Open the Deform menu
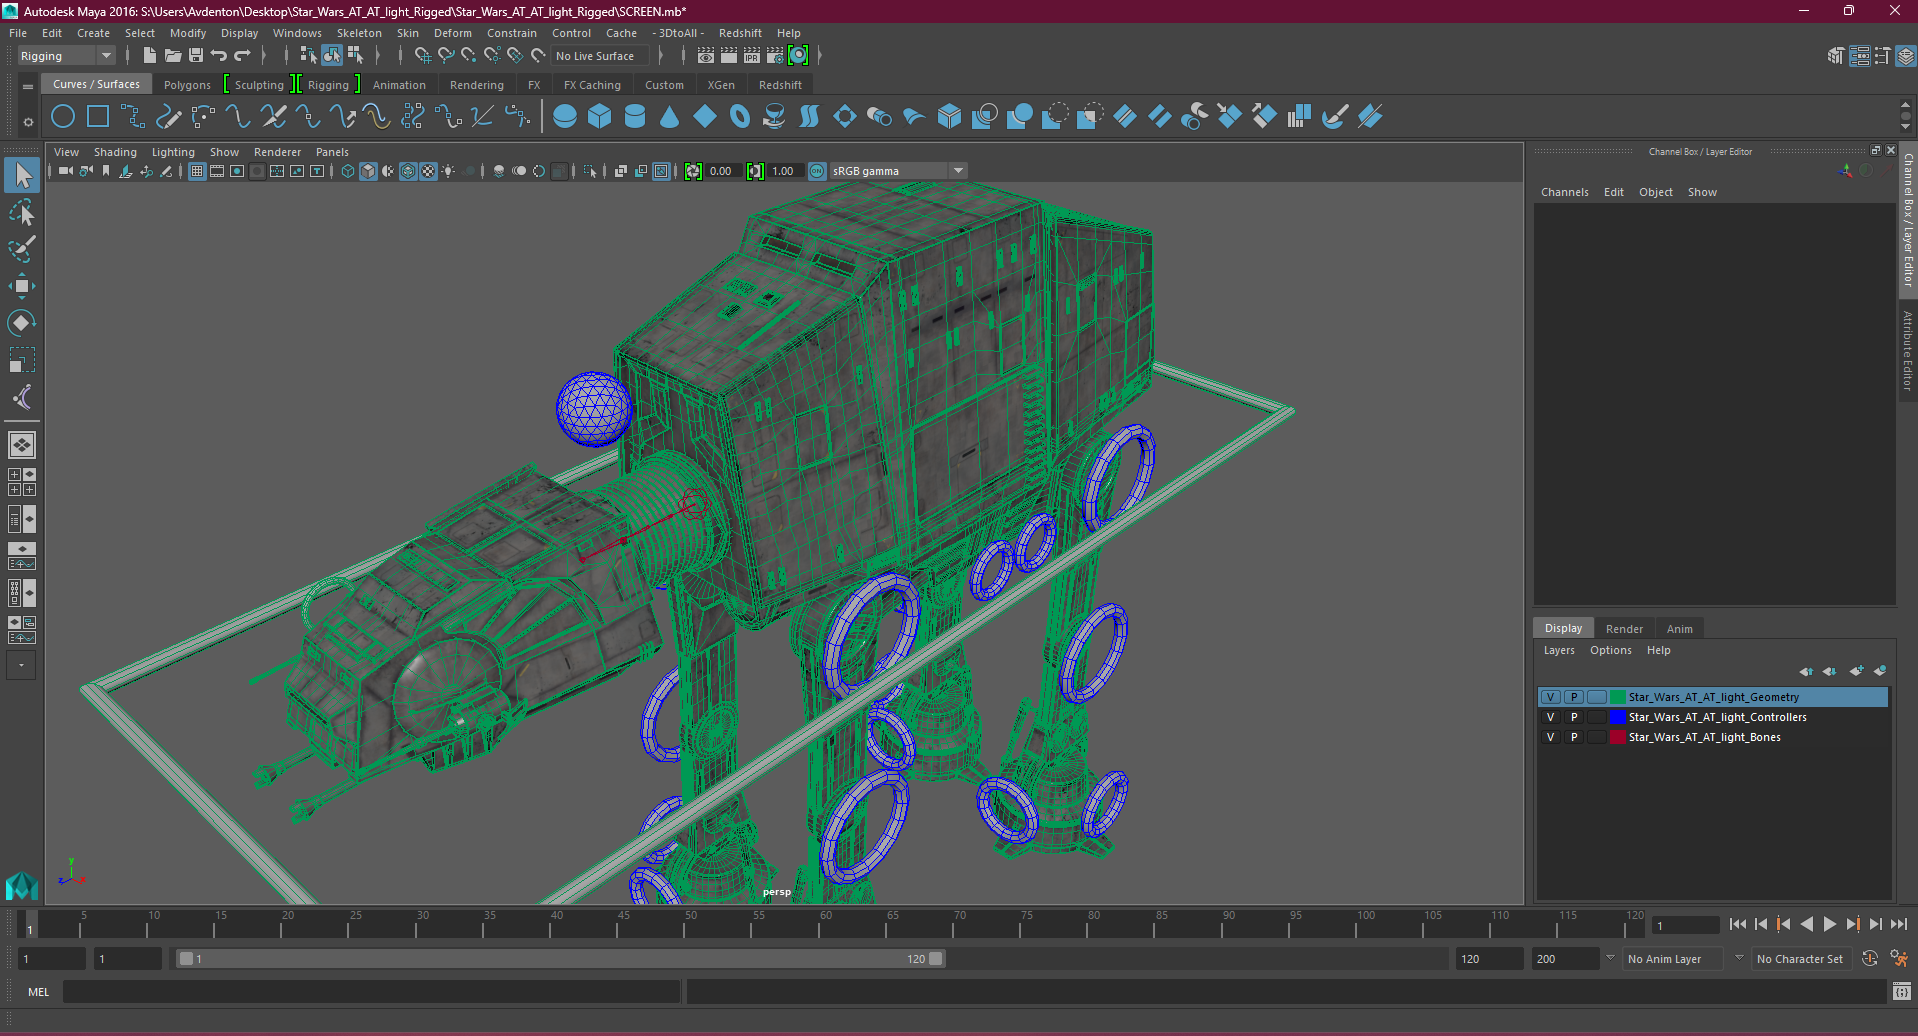 (453, 33)
